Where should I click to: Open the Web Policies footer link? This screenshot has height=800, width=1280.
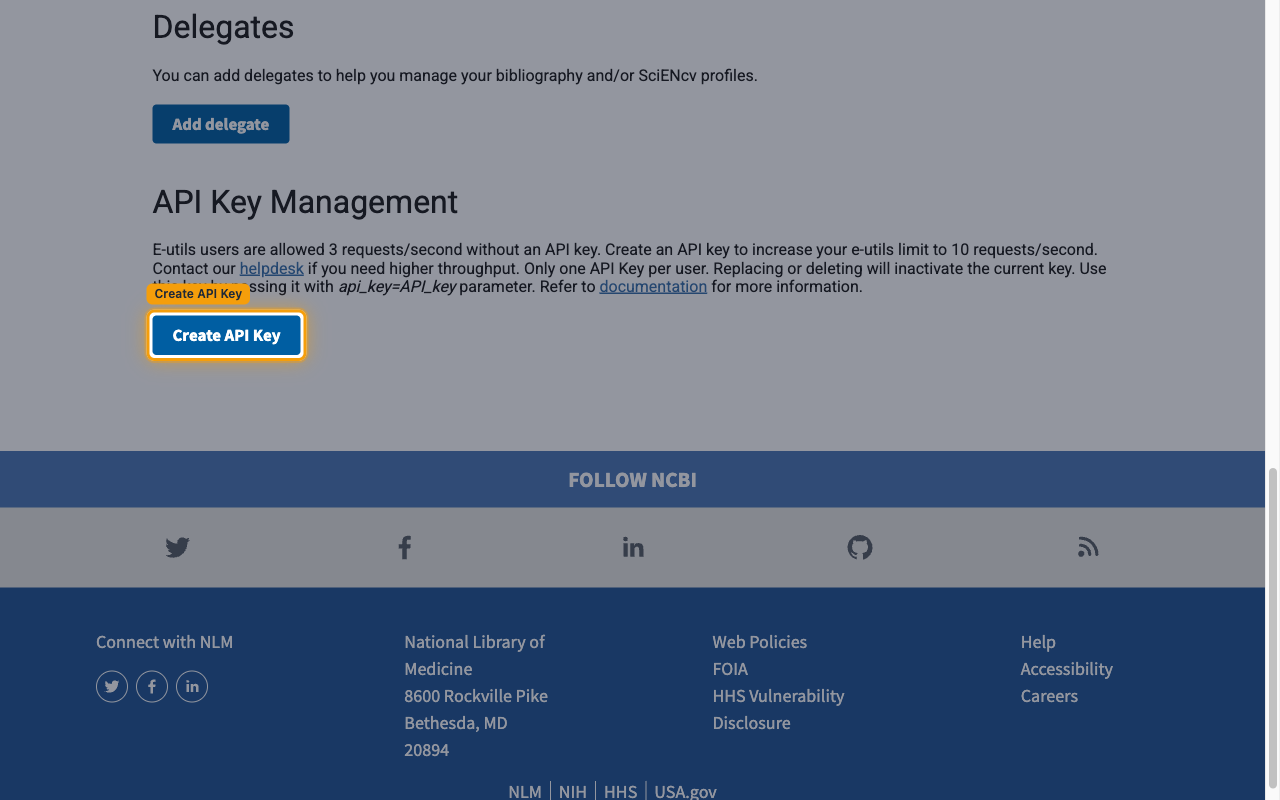(x=760, y=642)
